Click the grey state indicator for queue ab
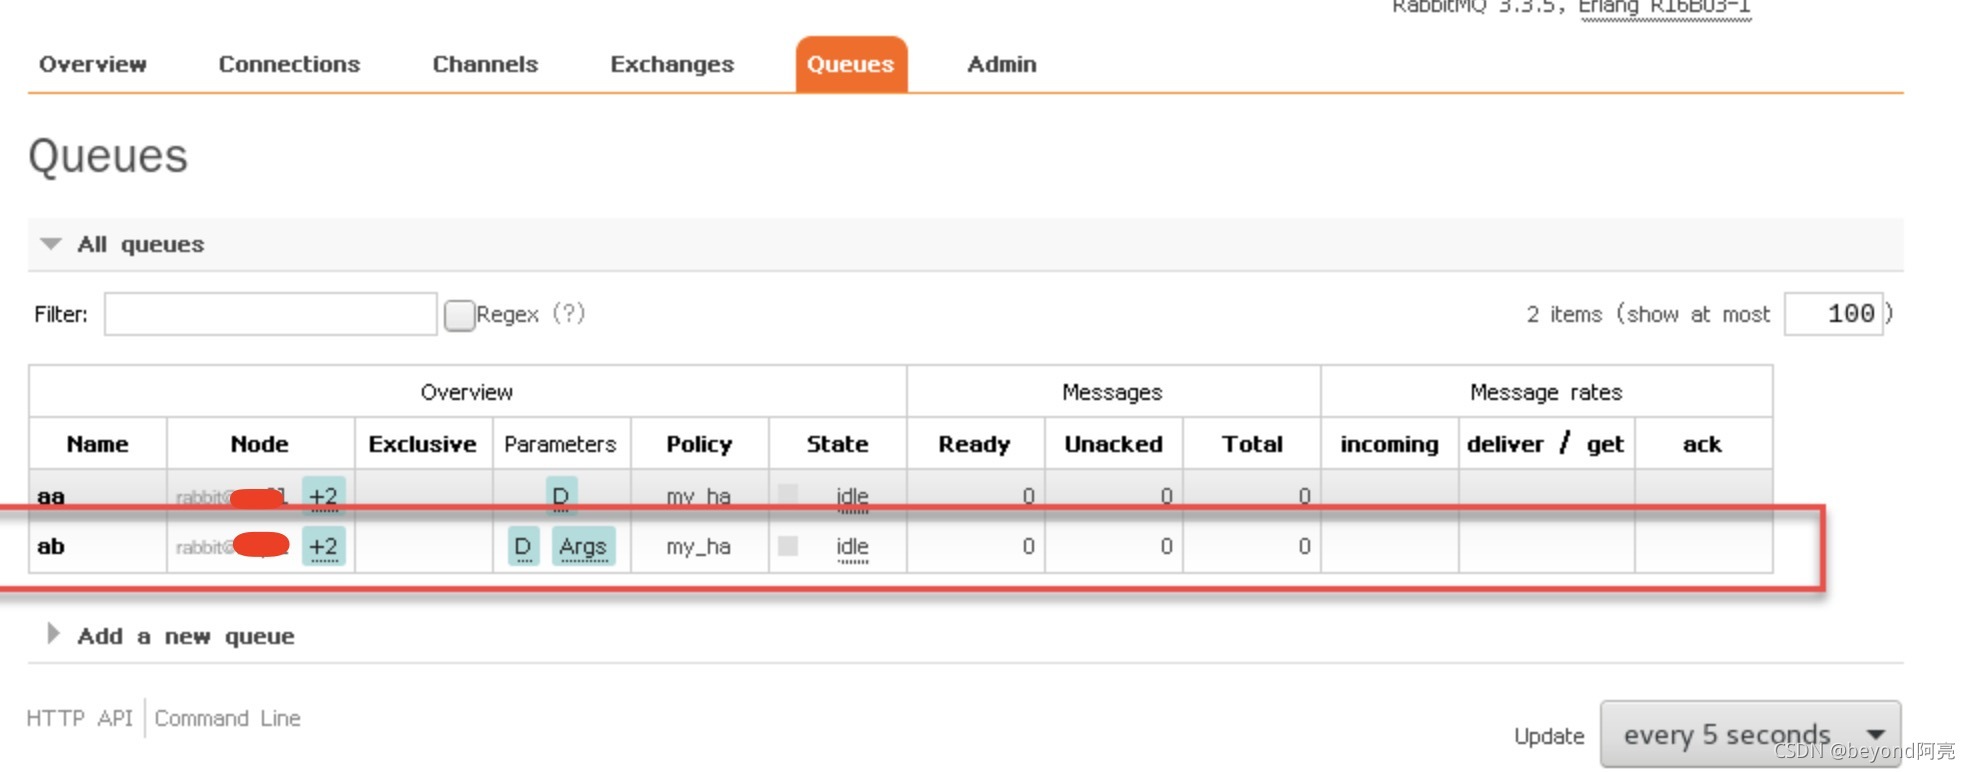1970x772 pixels. pos(788,546)
